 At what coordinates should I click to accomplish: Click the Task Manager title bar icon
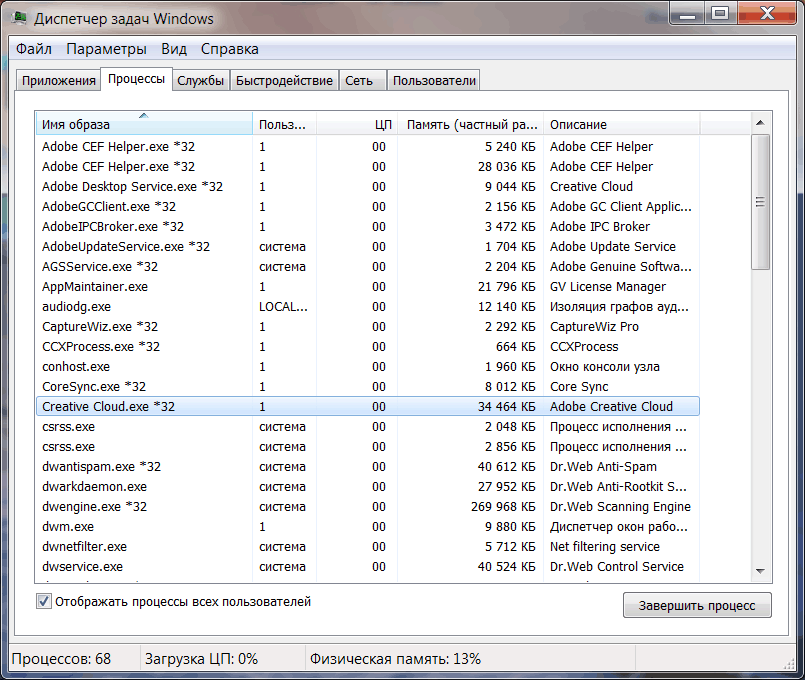(x=20, y=18)
